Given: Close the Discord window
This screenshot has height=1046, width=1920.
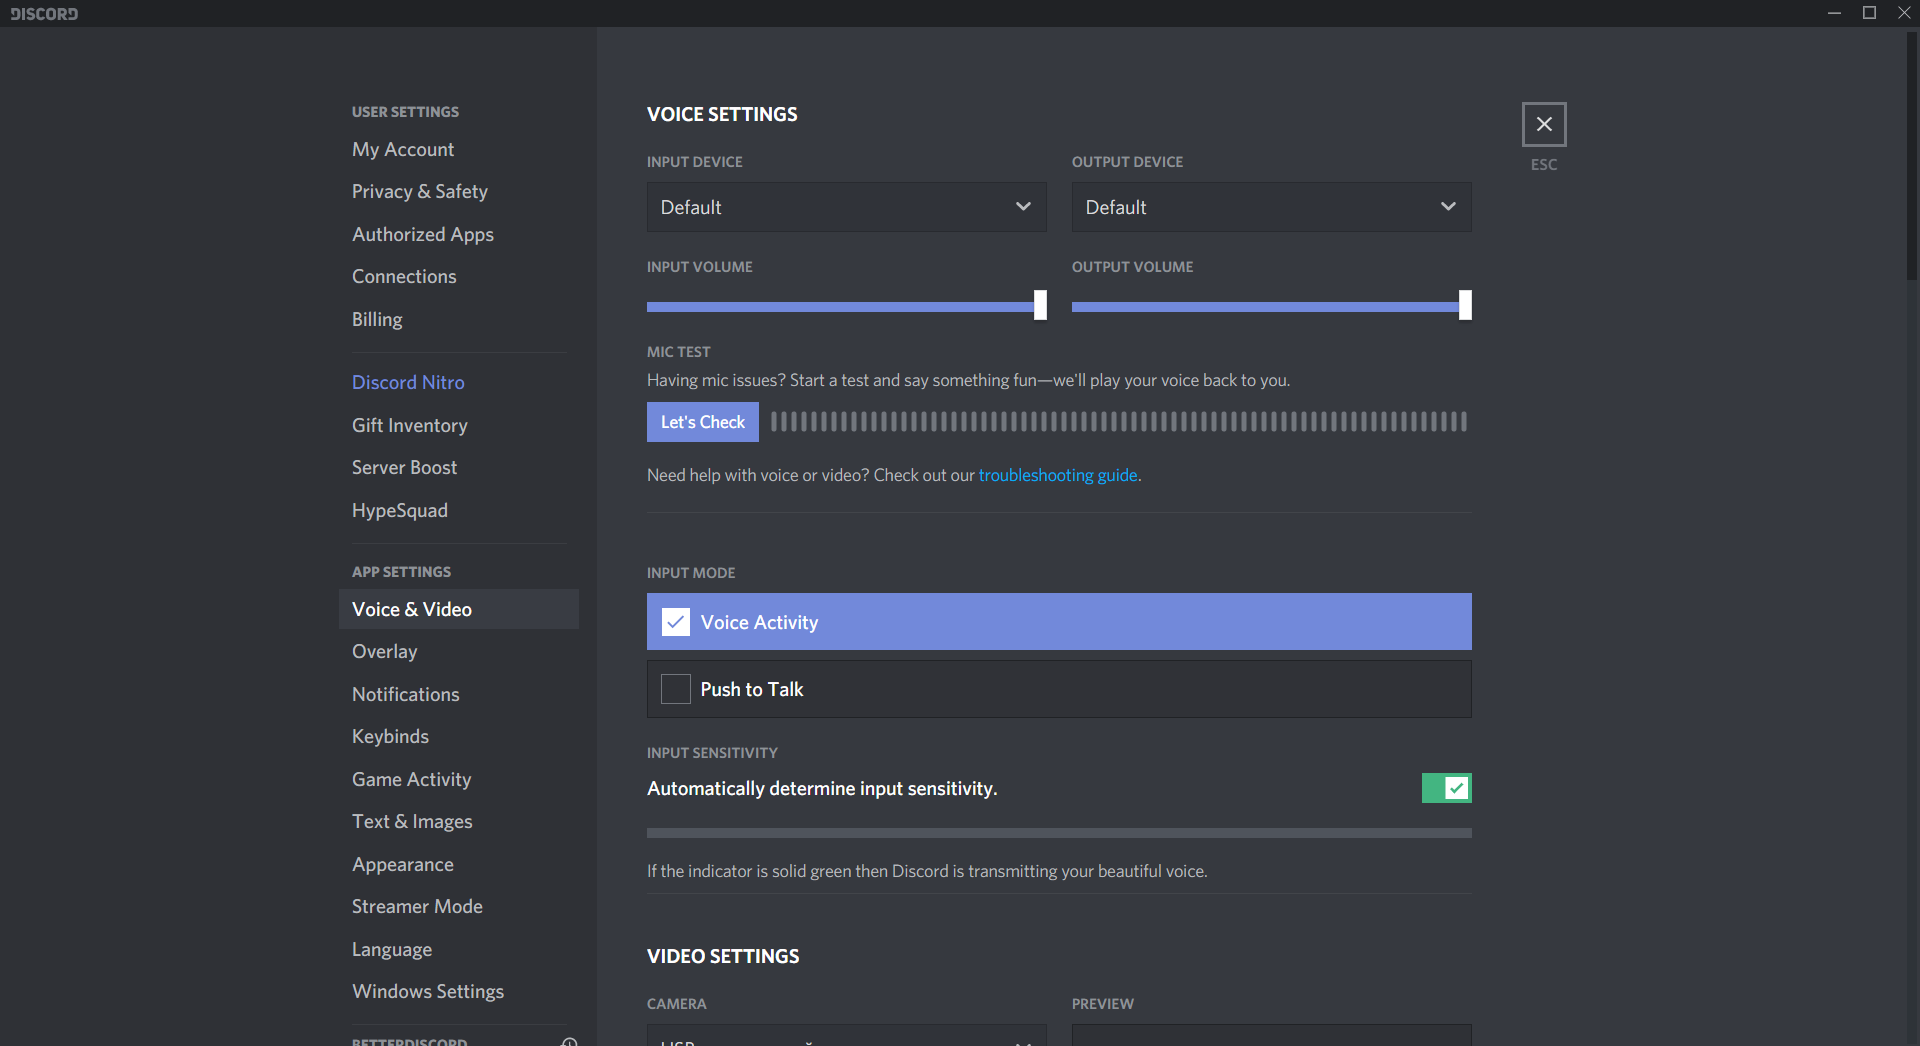Looking at the screenshot, I should click(1904, 13).
